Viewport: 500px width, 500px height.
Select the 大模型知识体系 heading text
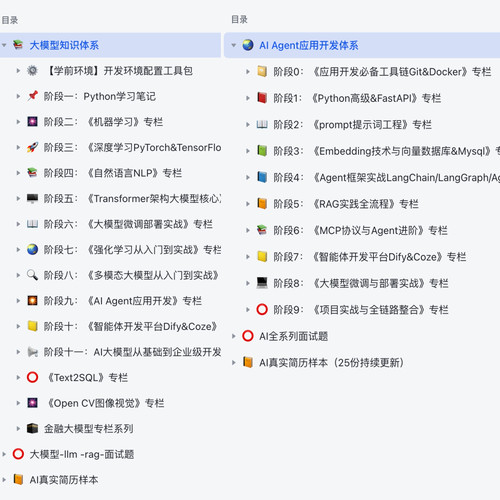(x=64, y=45)
